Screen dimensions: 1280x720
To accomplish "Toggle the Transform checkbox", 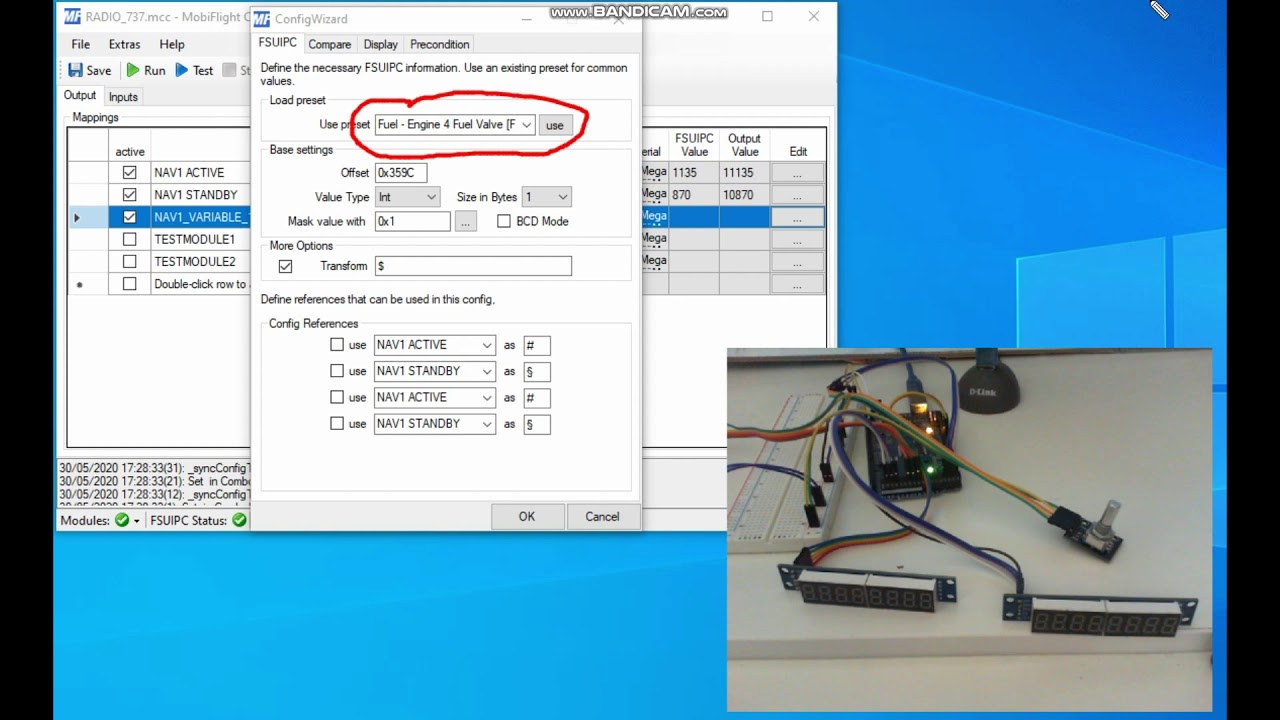I will tap(285, 266).
